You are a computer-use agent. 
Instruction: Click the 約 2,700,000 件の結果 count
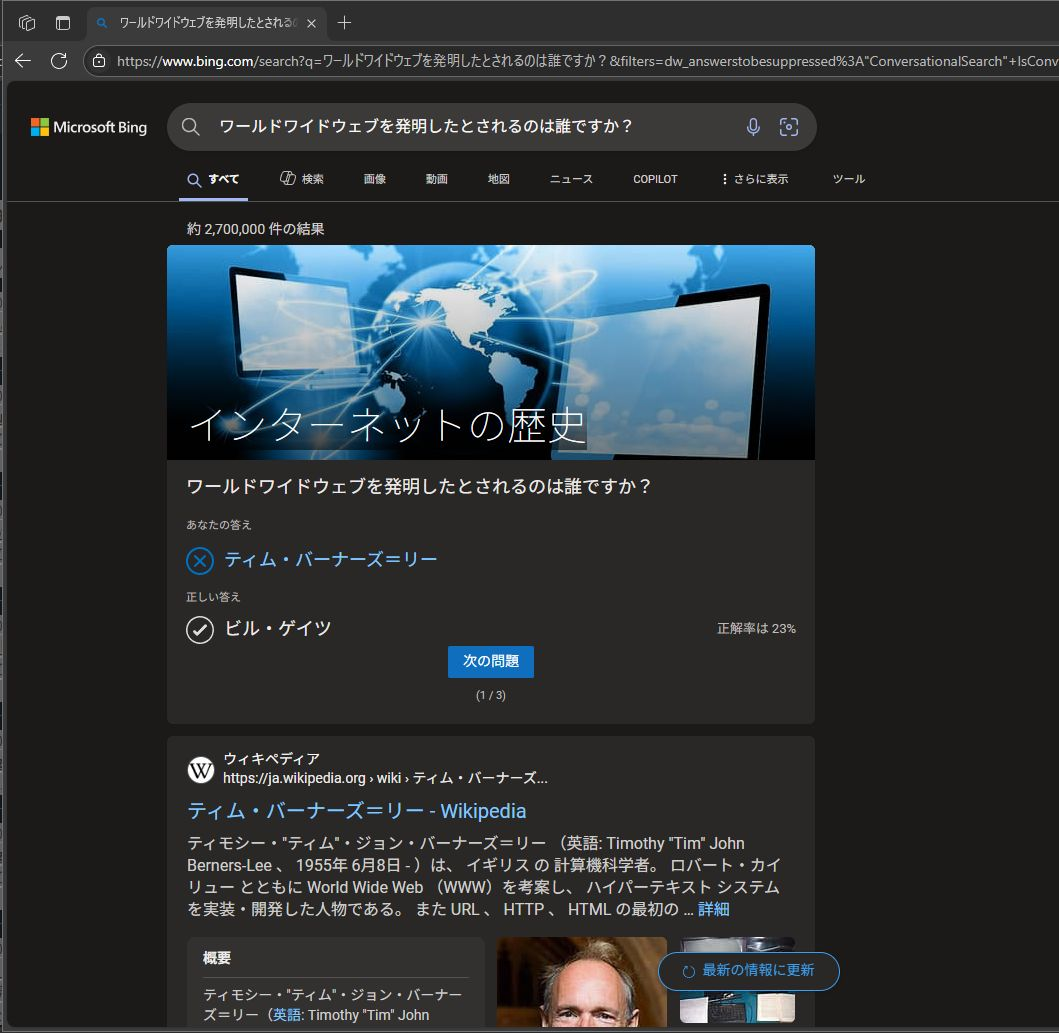pyautogui.click(x=256, y=230)
